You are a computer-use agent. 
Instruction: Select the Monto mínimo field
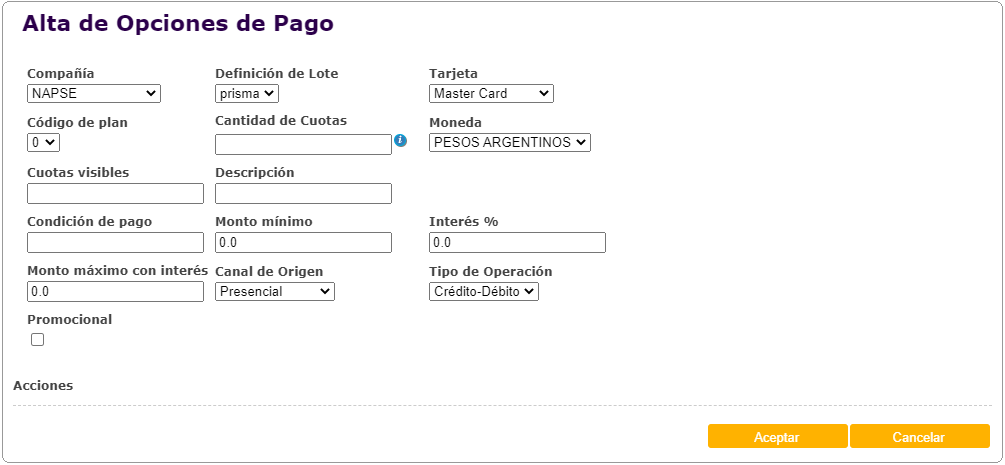[x=303, y=243]
